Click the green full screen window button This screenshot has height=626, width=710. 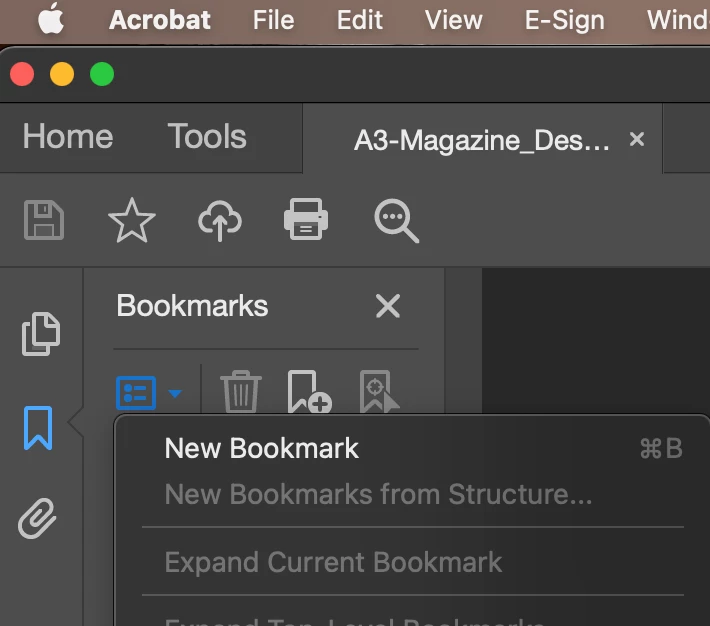pyautogui.click(x=102, y=74)
